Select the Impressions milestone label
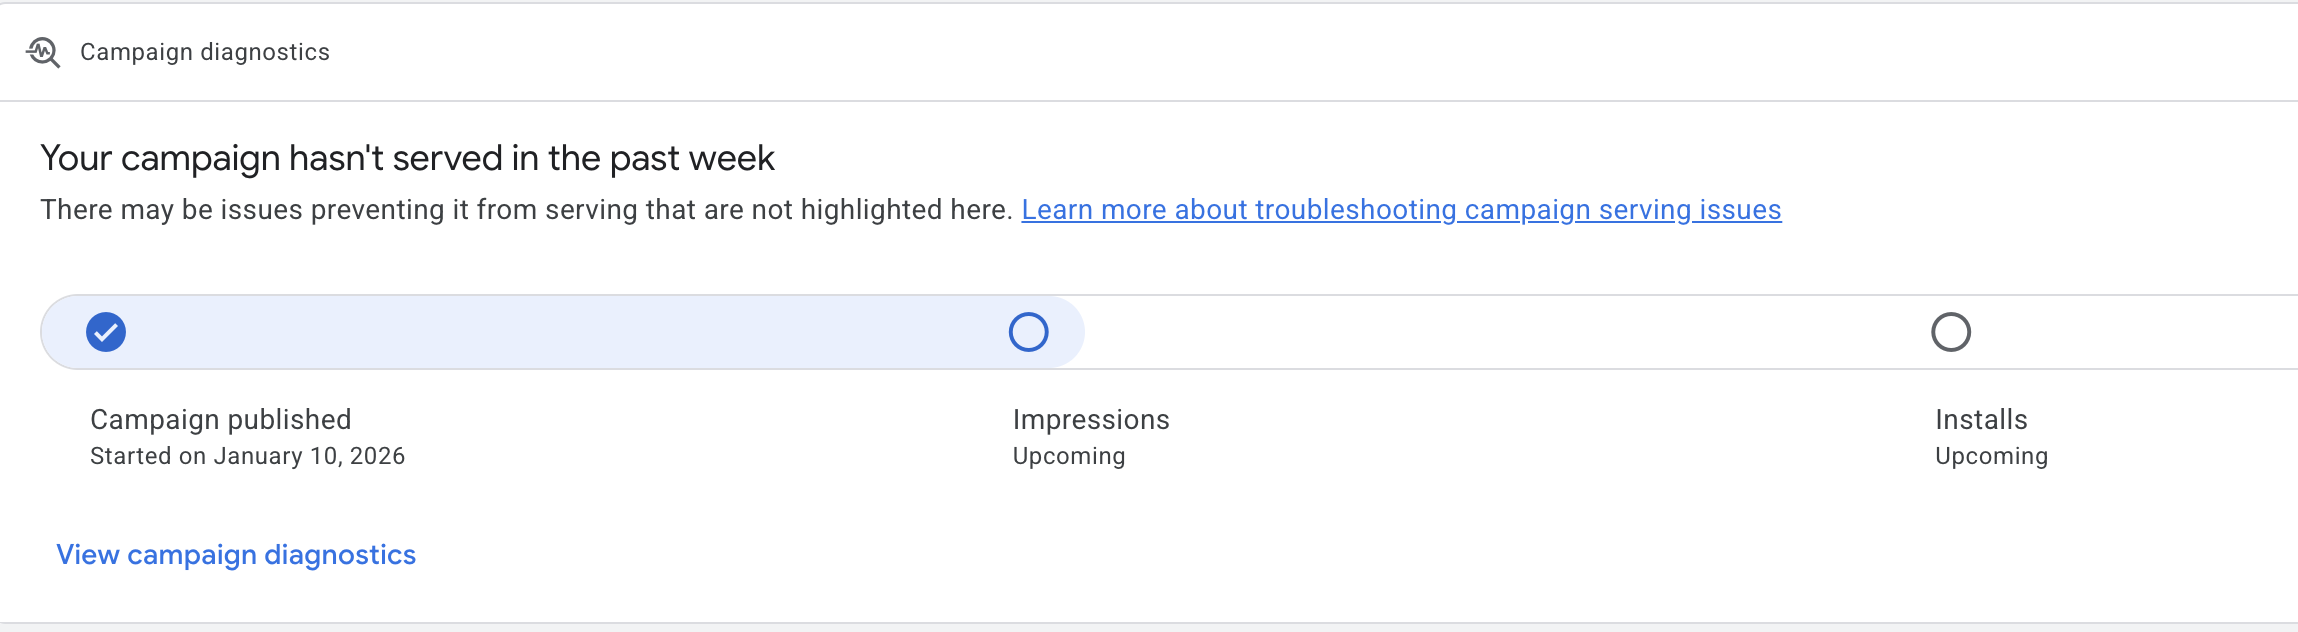The image size is (2298, 632). 1091,419
